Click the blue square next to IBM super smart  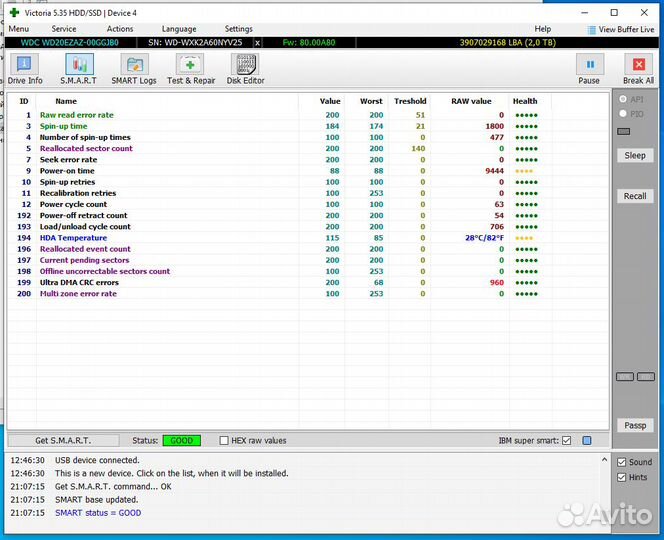[x=587, y=440]
